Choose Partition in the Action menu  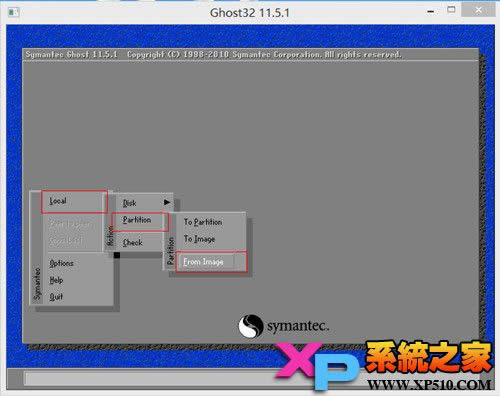coord(140,222)
